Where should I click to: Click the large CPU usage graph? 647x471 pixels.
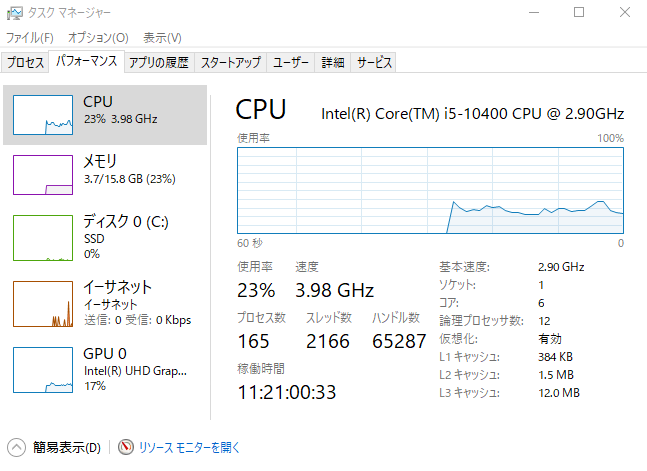point(430,190)
